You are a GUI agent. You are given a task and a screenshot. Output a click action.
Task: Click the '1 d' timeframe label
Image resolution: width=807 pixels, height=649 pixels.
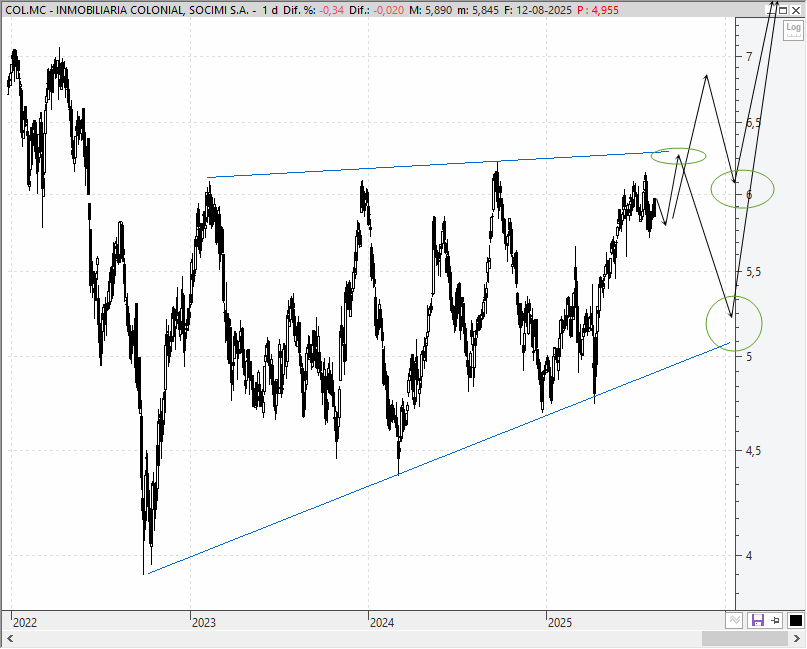pyautogui.click(x=270, y=10)
